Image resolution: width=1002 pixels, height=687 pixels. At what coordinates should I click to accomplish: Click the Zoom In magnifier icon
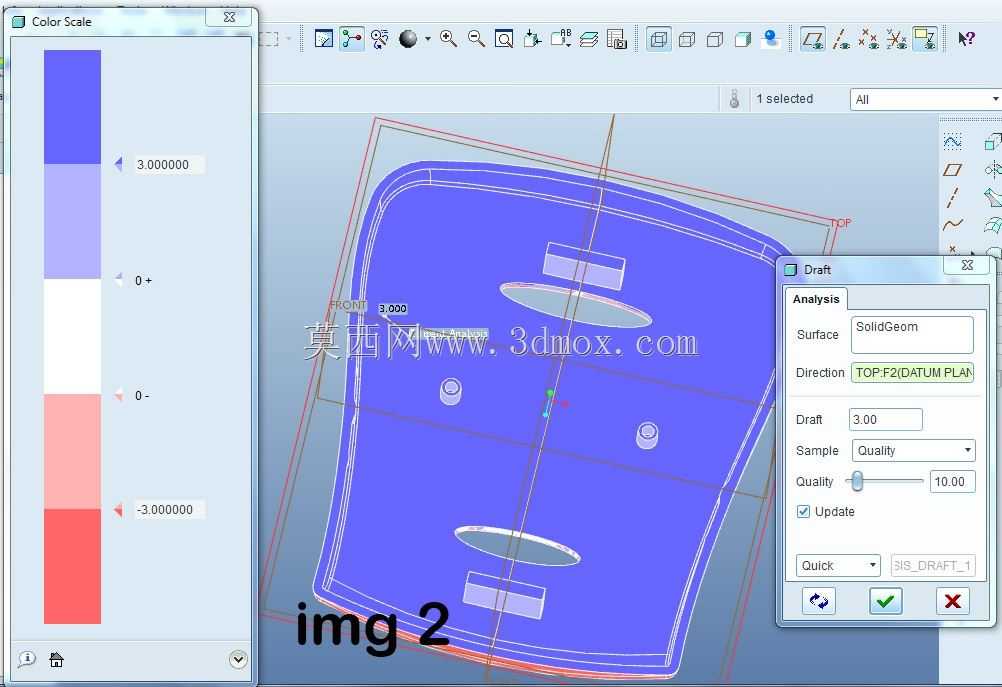tap(448, 39)
